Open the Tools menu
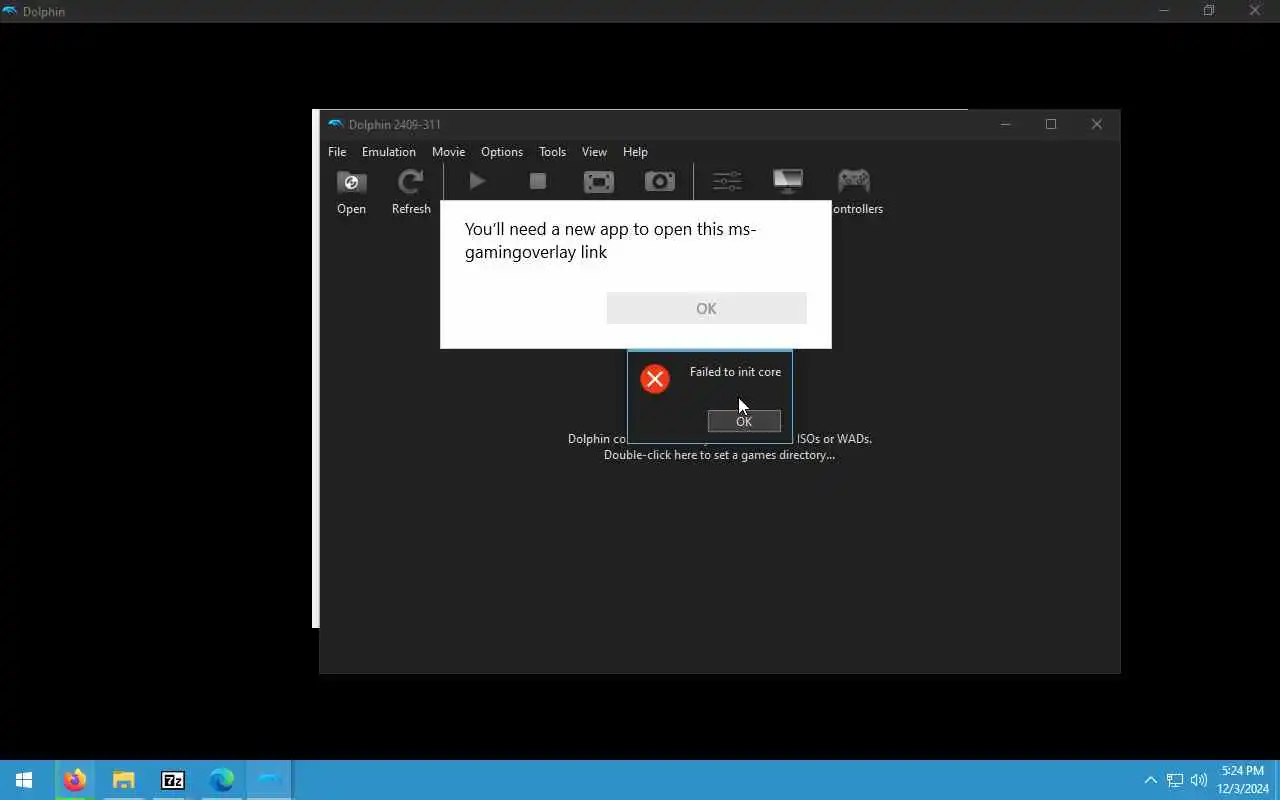The image size is (1280, 800). [x=552, y=152]
